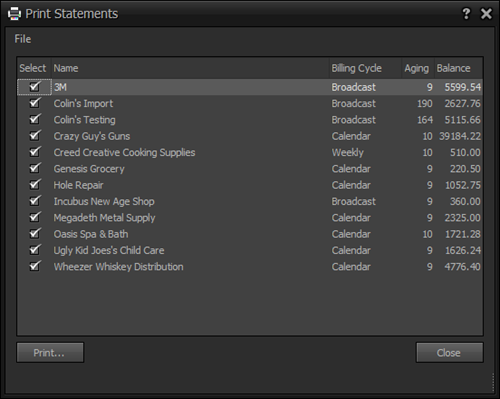Click the Weekly billing cycle cell
The width and height of the screenshot is (500, 399).
point(348,153)
